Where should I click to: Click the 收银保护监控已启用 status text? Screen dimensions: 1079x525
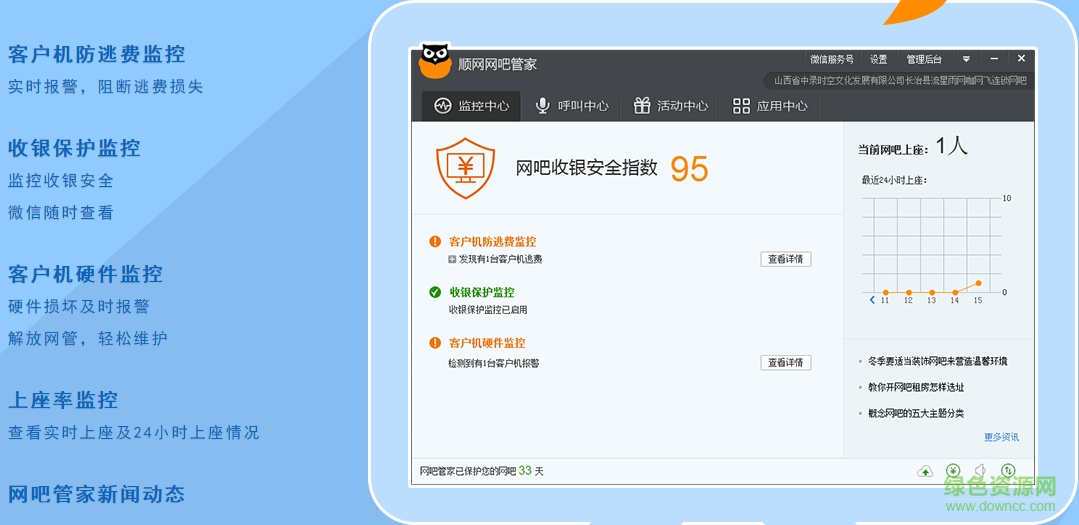488,310
